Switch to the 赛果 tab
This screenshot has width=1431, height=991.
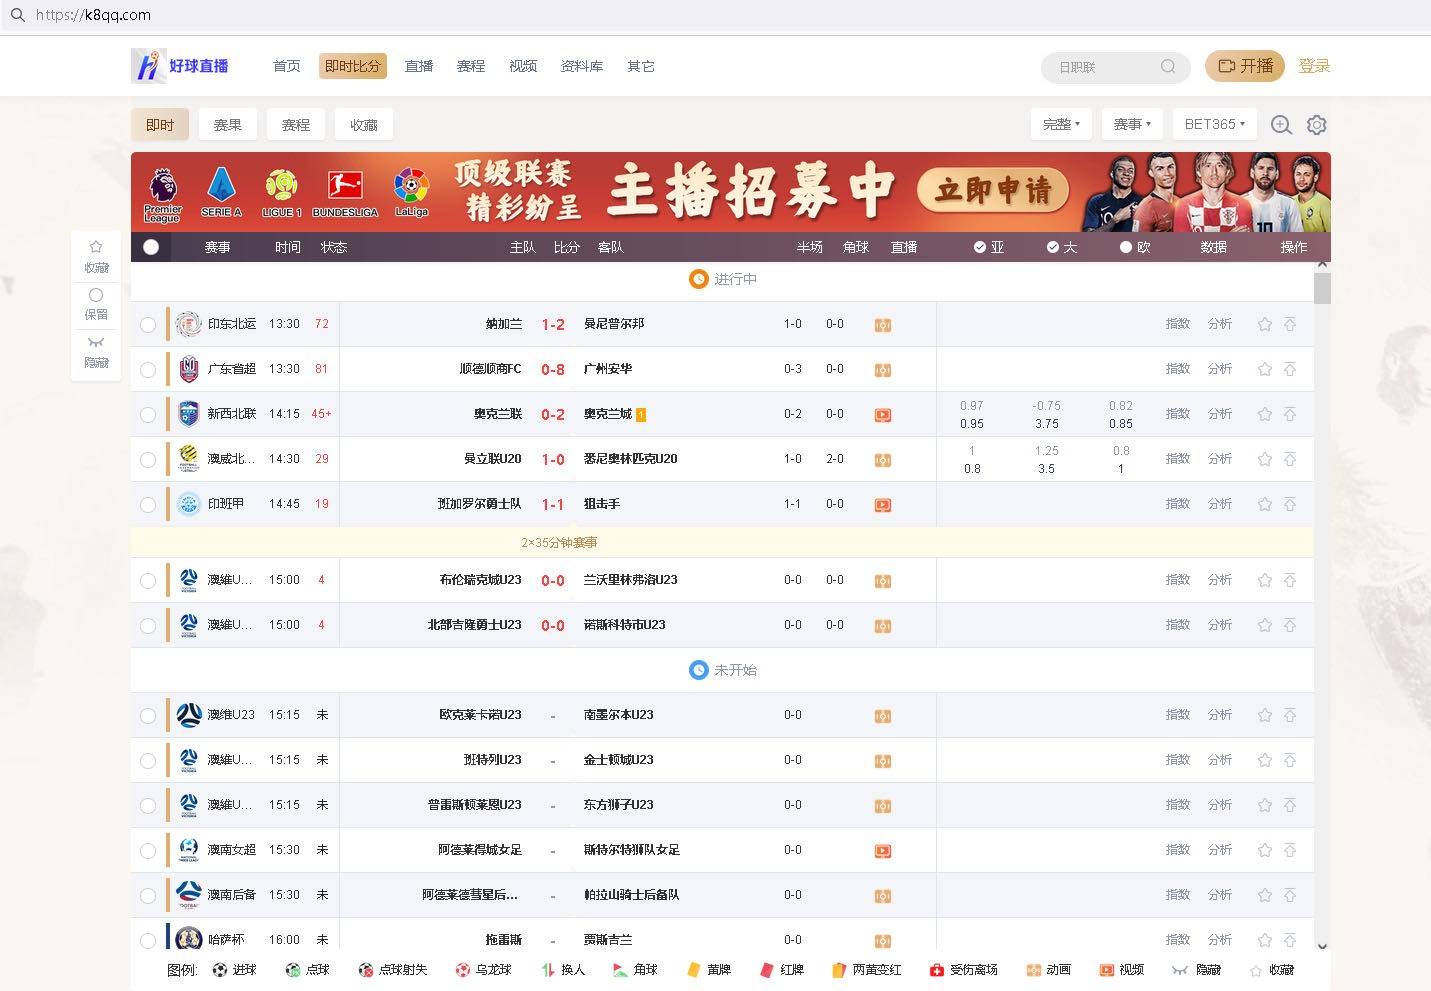228,125
